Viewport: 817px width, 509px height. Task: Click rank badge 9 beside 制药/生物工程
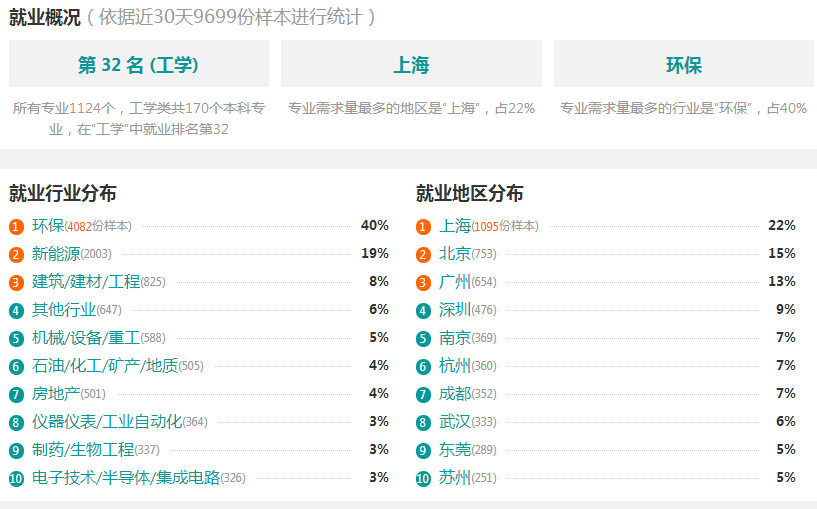click(x=16, y=451)
